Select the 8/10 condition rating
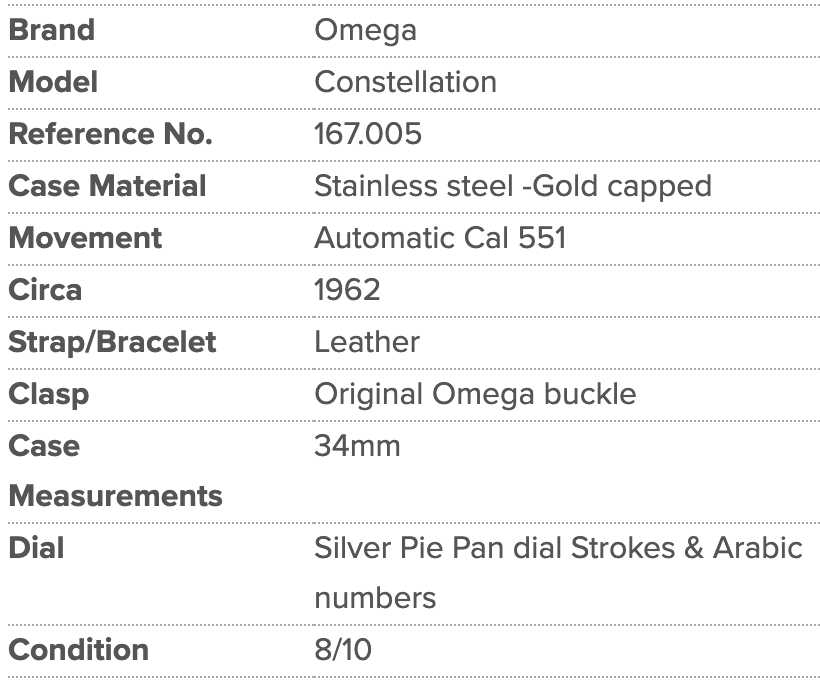 coord(343,650)
